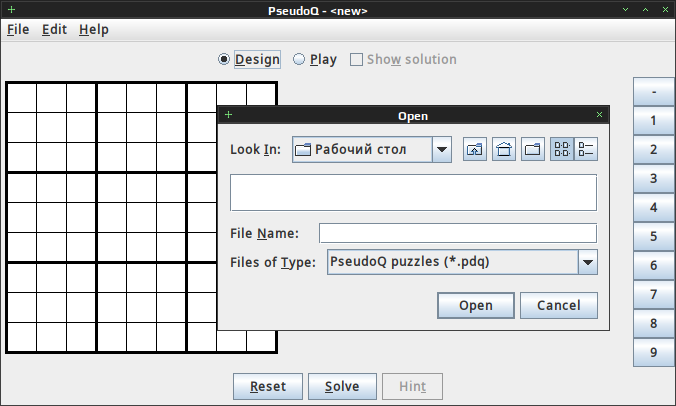Screen dimensions: 676x406
Task: Open the Edit menu
Action: [x=54, y=30]
